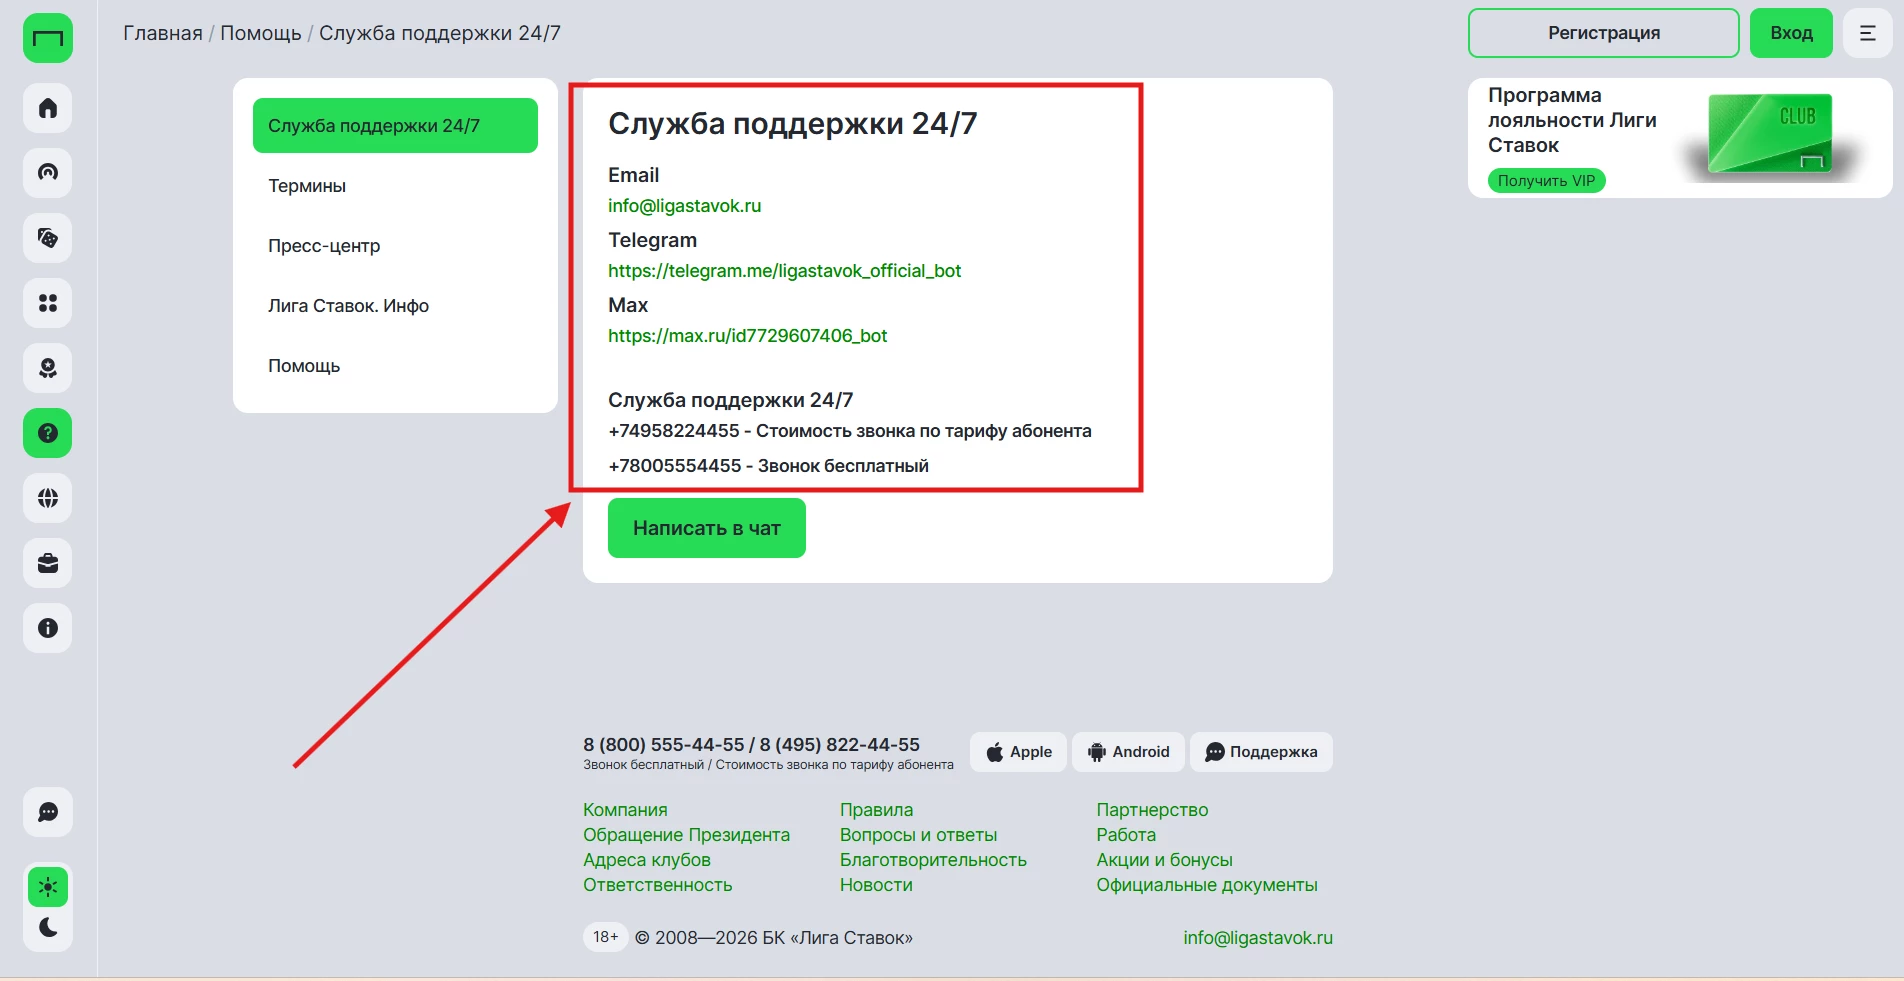Open the four-dots grid icon in sidebar
This screenshot has width=1904, height=981.
point(48,303)
